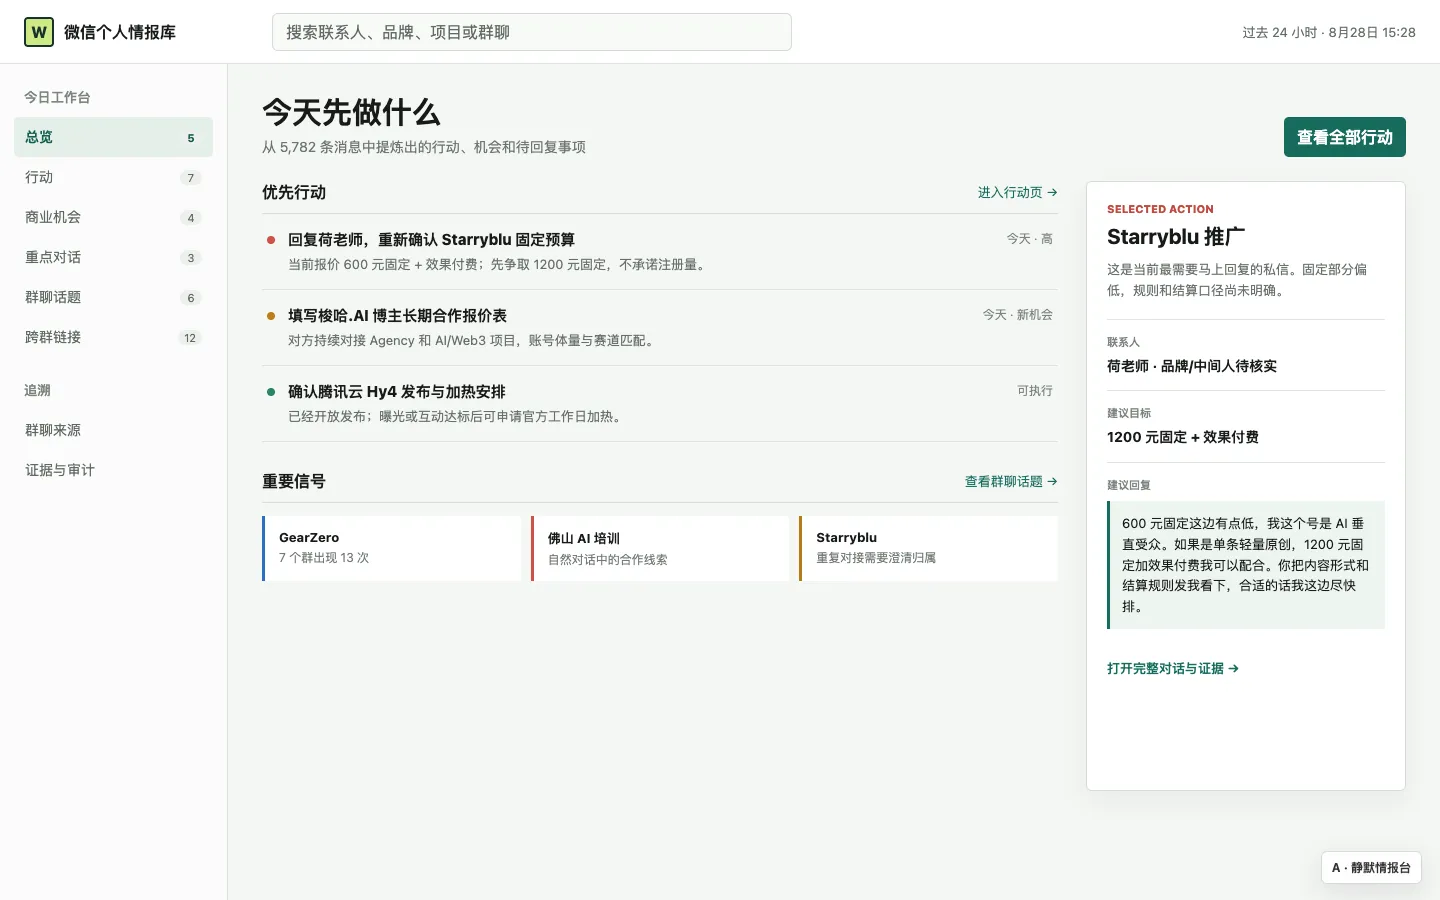Open the 总览 sidebar item
The width and height of the screenshot is (1440, 900).
(x=113, y=137)
